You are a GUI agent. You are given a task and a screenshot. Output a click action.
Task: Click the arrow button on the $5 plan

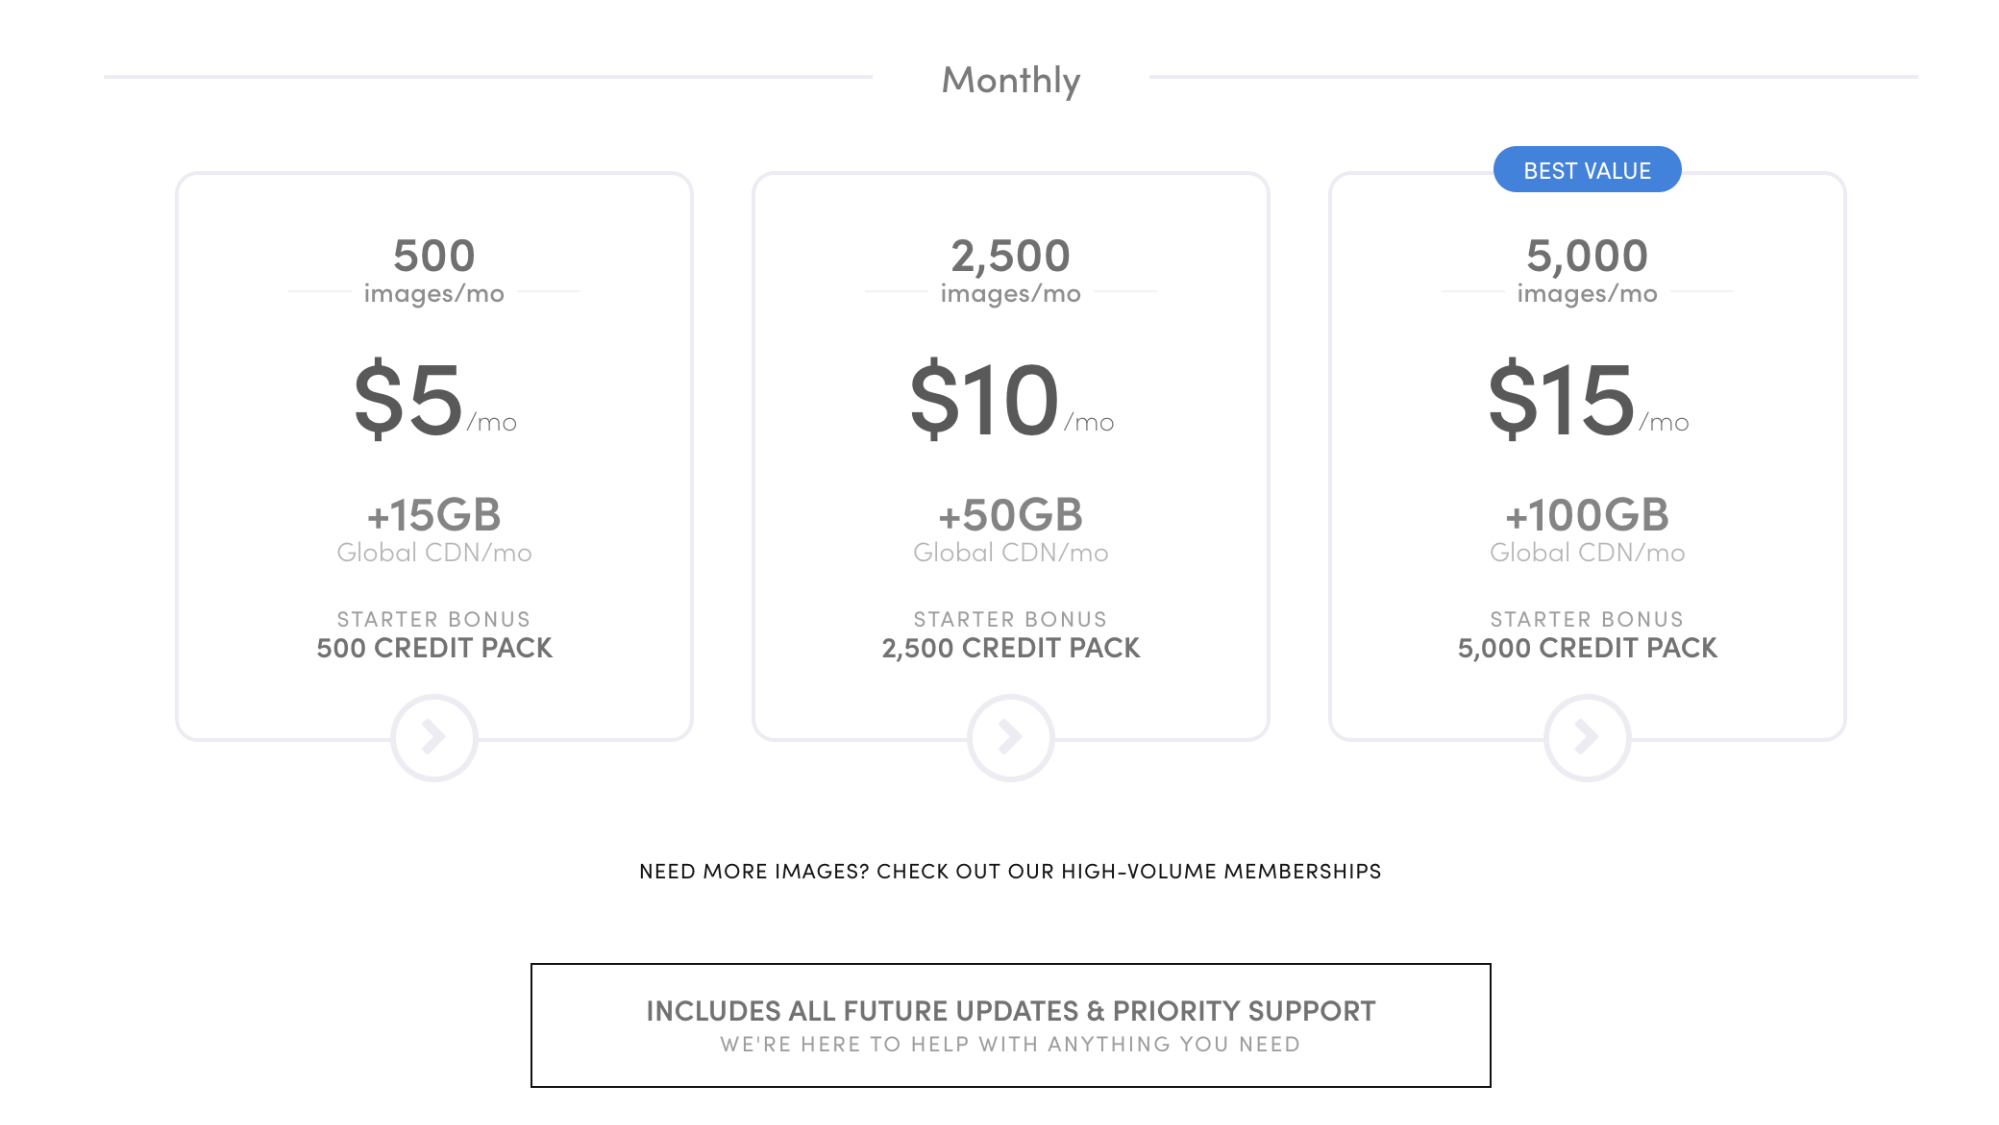tap(434, 738)
